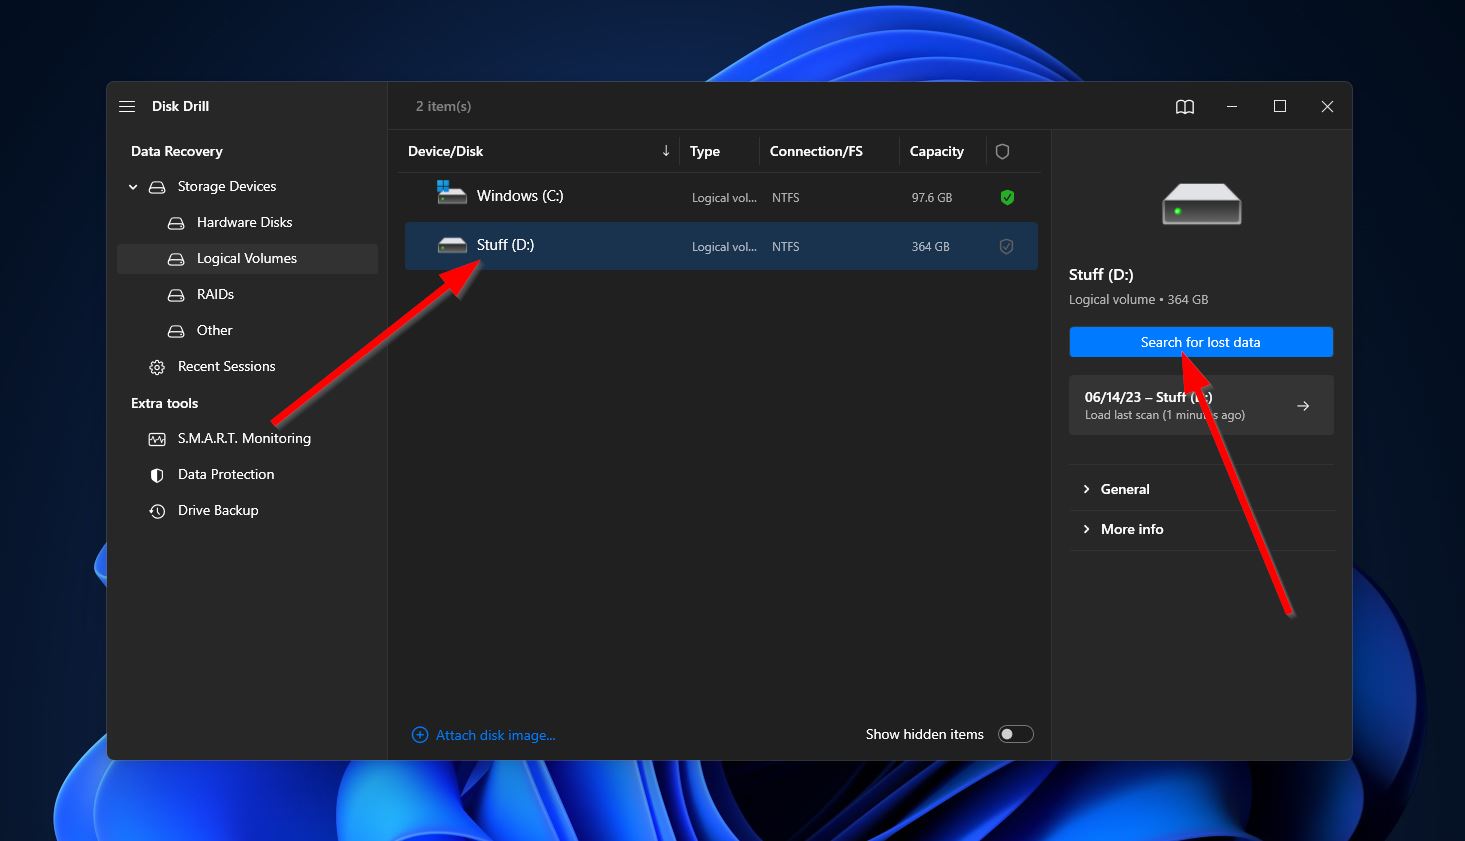Screen dimensions: 1465x841
Task: Sort by Connection/FS column header
Action: (x=816, y=151)
